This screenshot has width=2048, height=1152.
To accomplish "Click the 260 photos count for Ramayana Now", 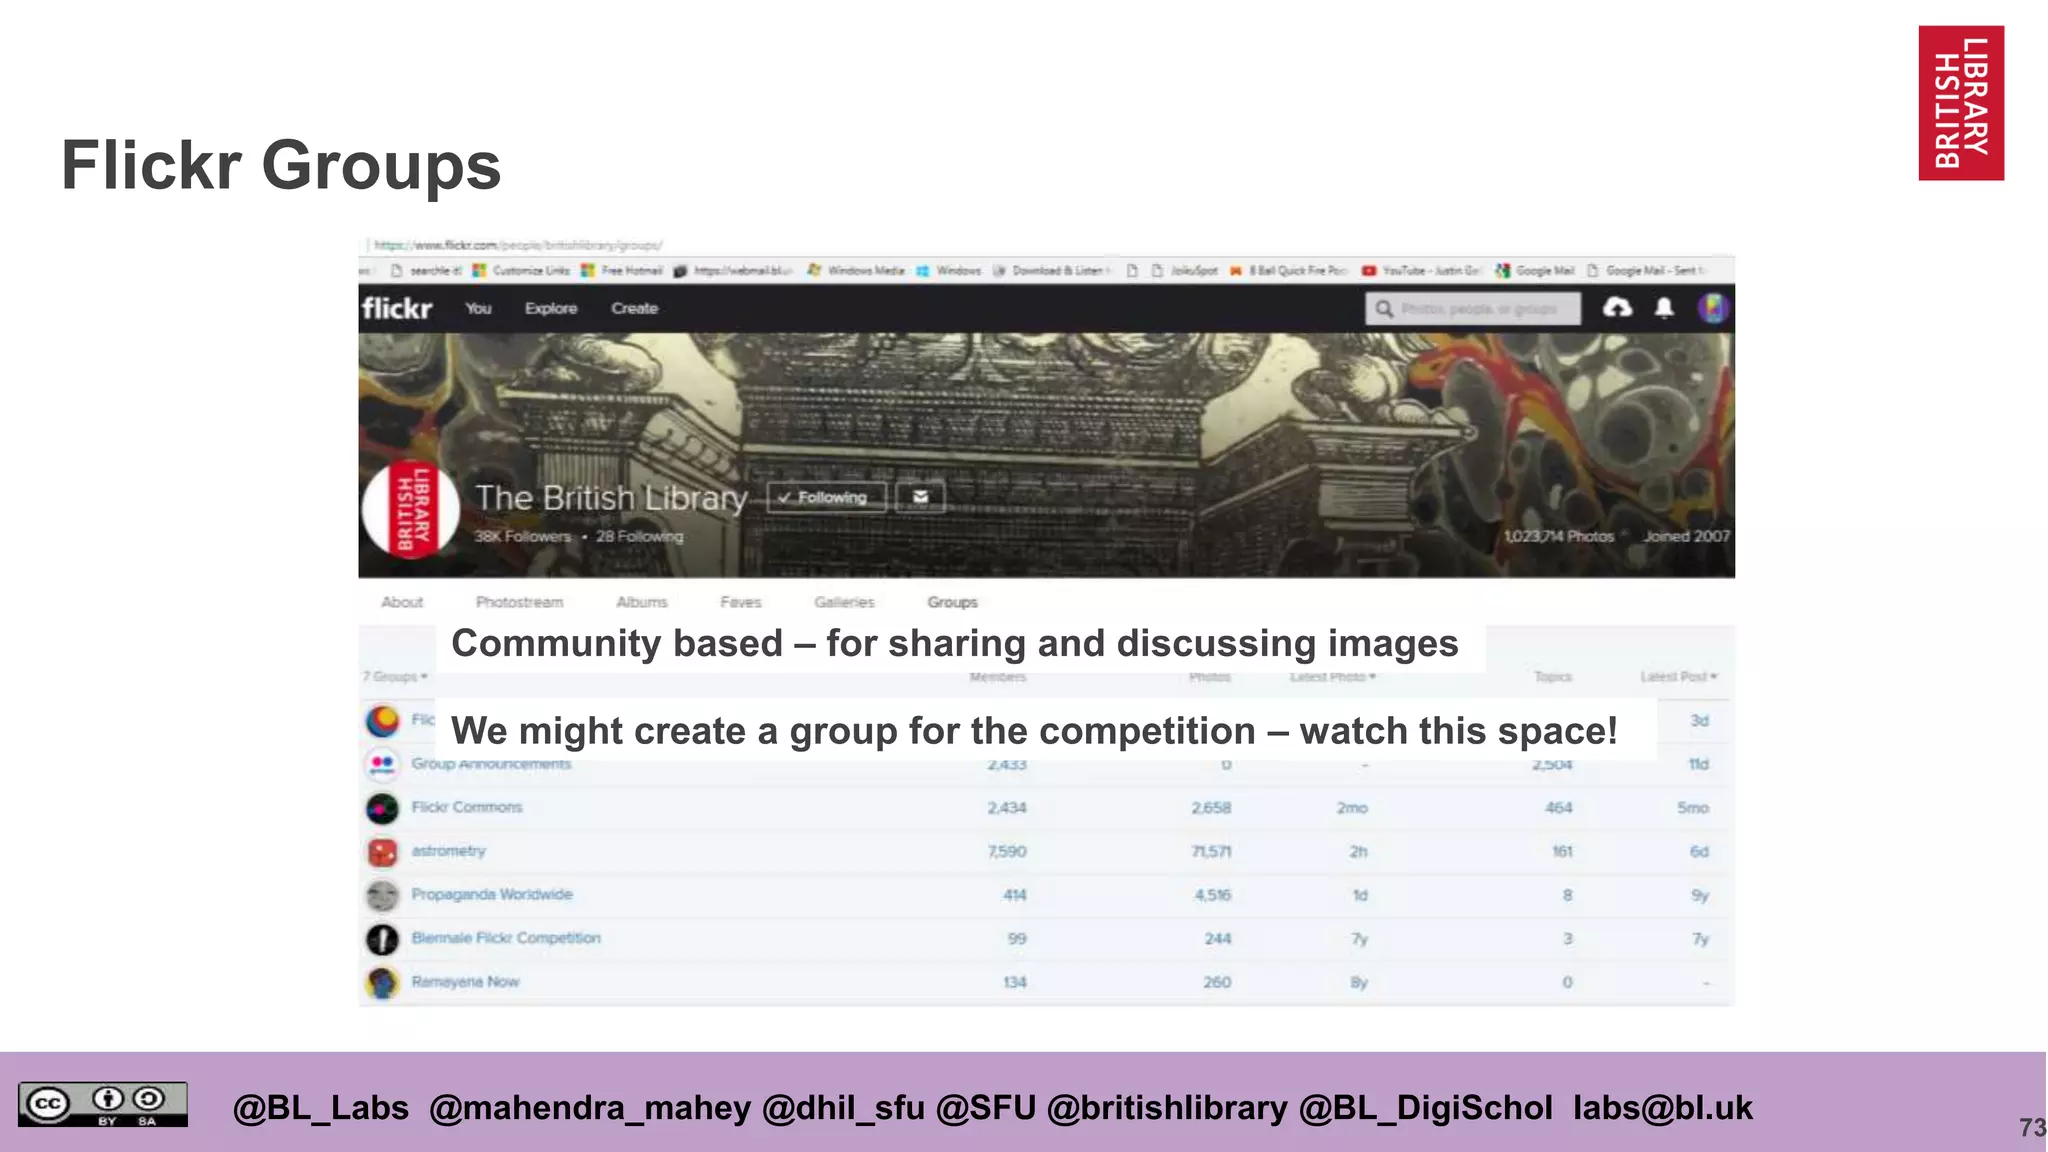I will (1217, 983).
